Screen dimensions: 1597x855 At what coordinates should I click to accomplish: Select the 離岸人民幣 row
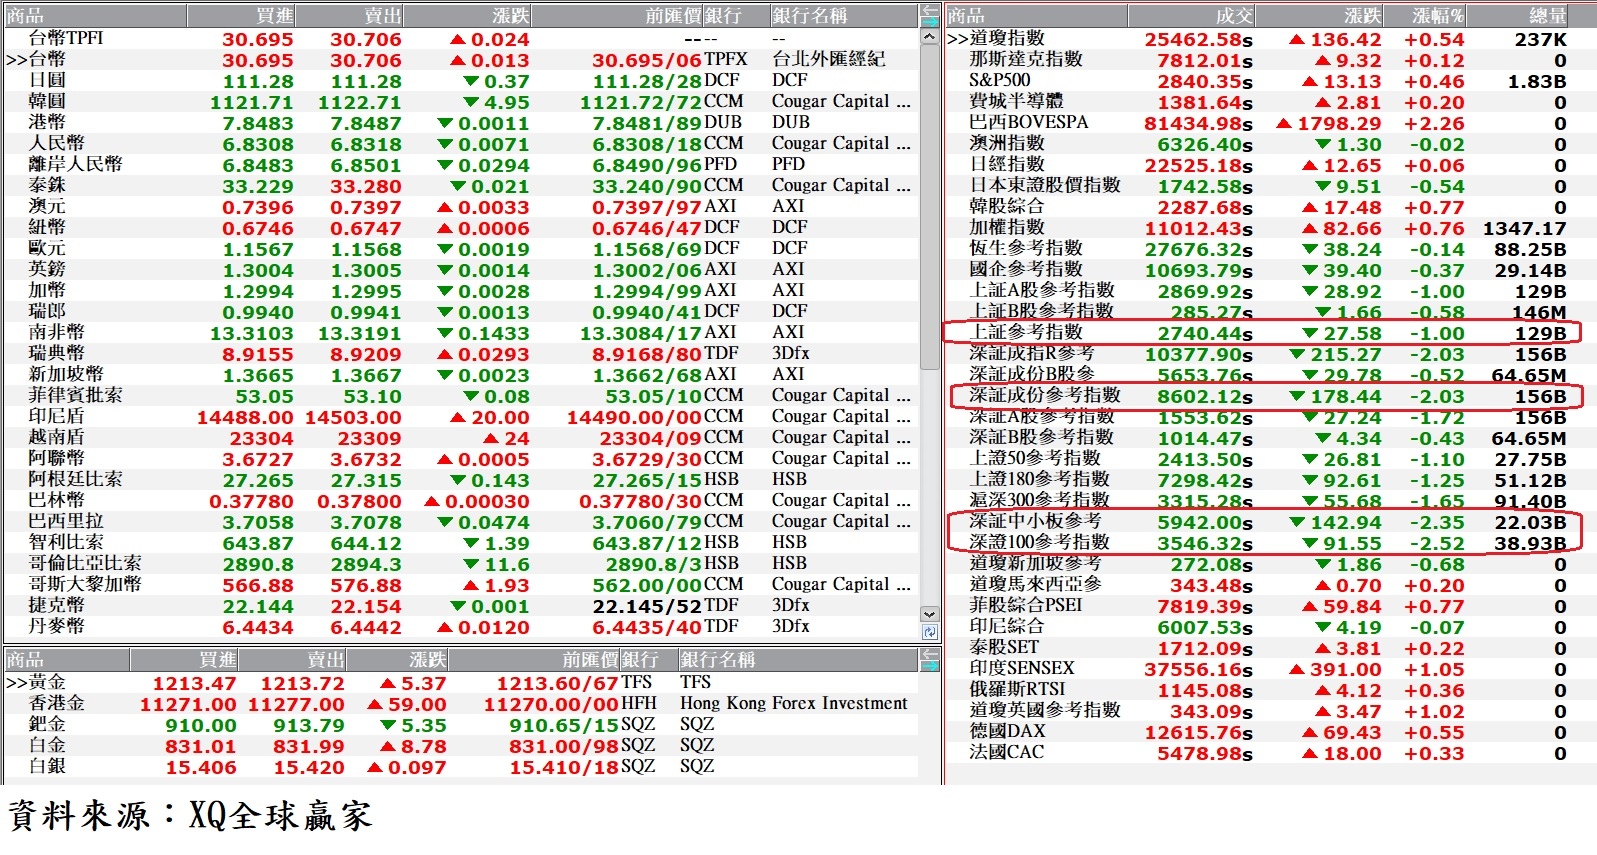[x=460, y=164]
